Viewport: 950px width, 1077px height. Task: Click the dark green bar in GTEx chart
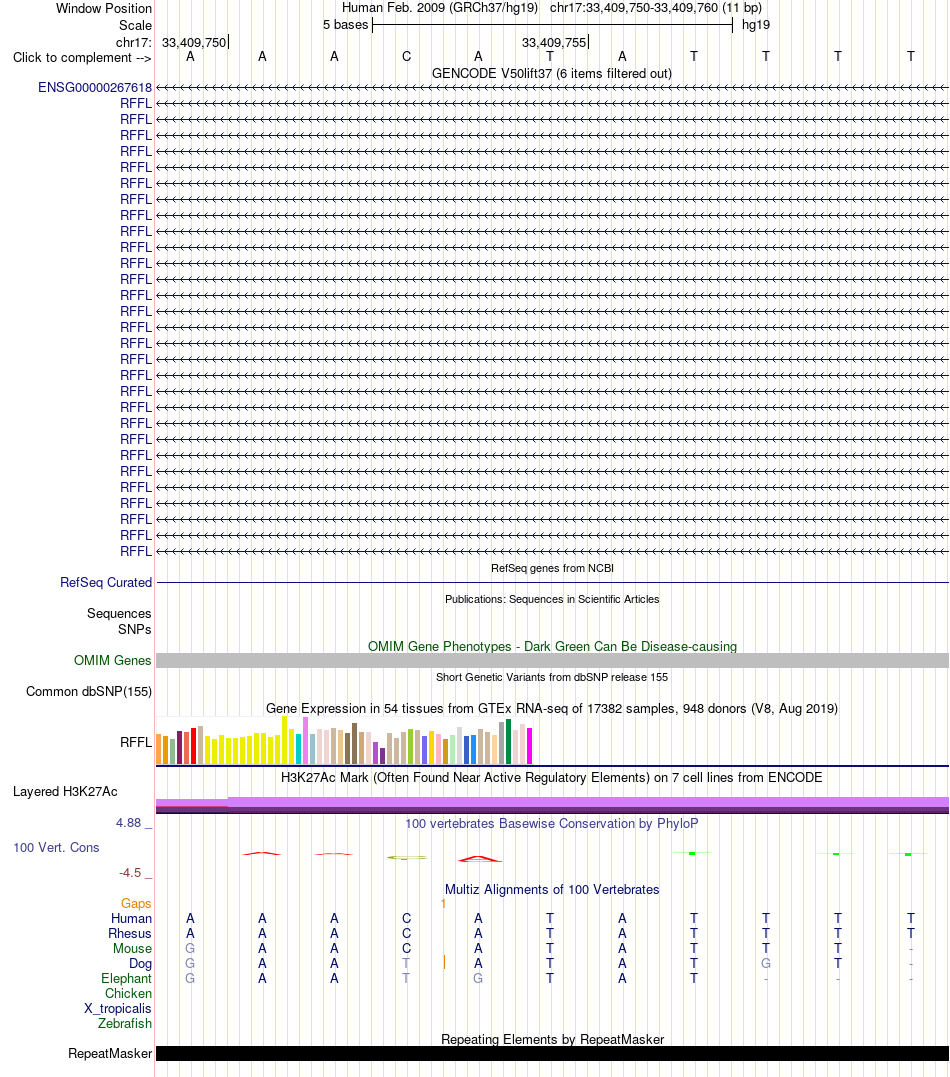click(x=508, y=742)
